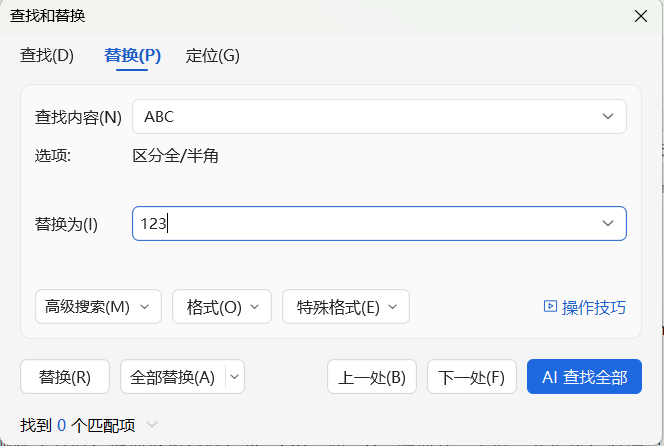This screenshot has width=664, height=446.
Task: Click the play icon beside 操作技巧
Action: (x=550, y=307)
